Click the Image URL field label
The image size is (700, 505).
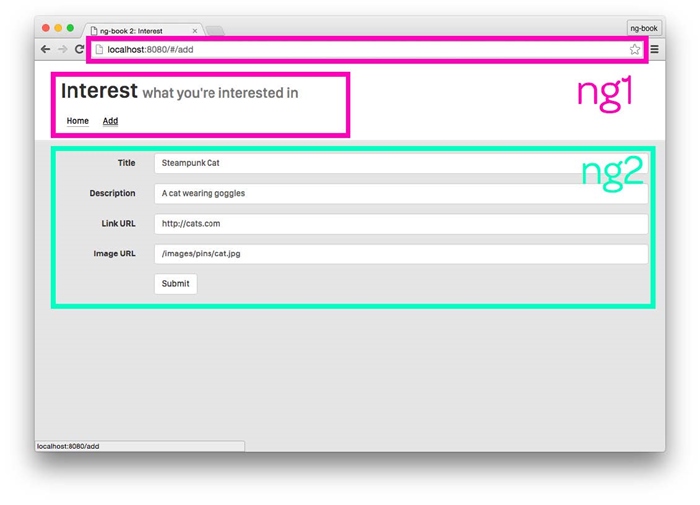(x=114, y=254)
